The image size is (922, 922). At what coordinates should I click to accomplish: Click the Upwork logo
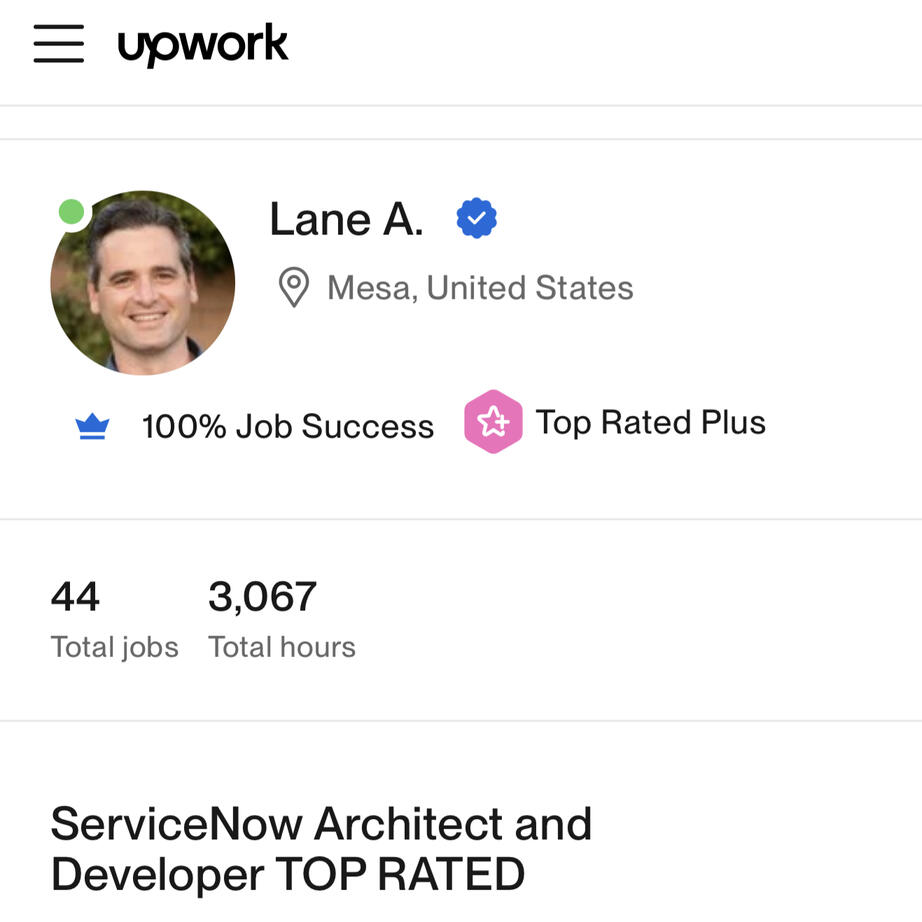point(203,45)
